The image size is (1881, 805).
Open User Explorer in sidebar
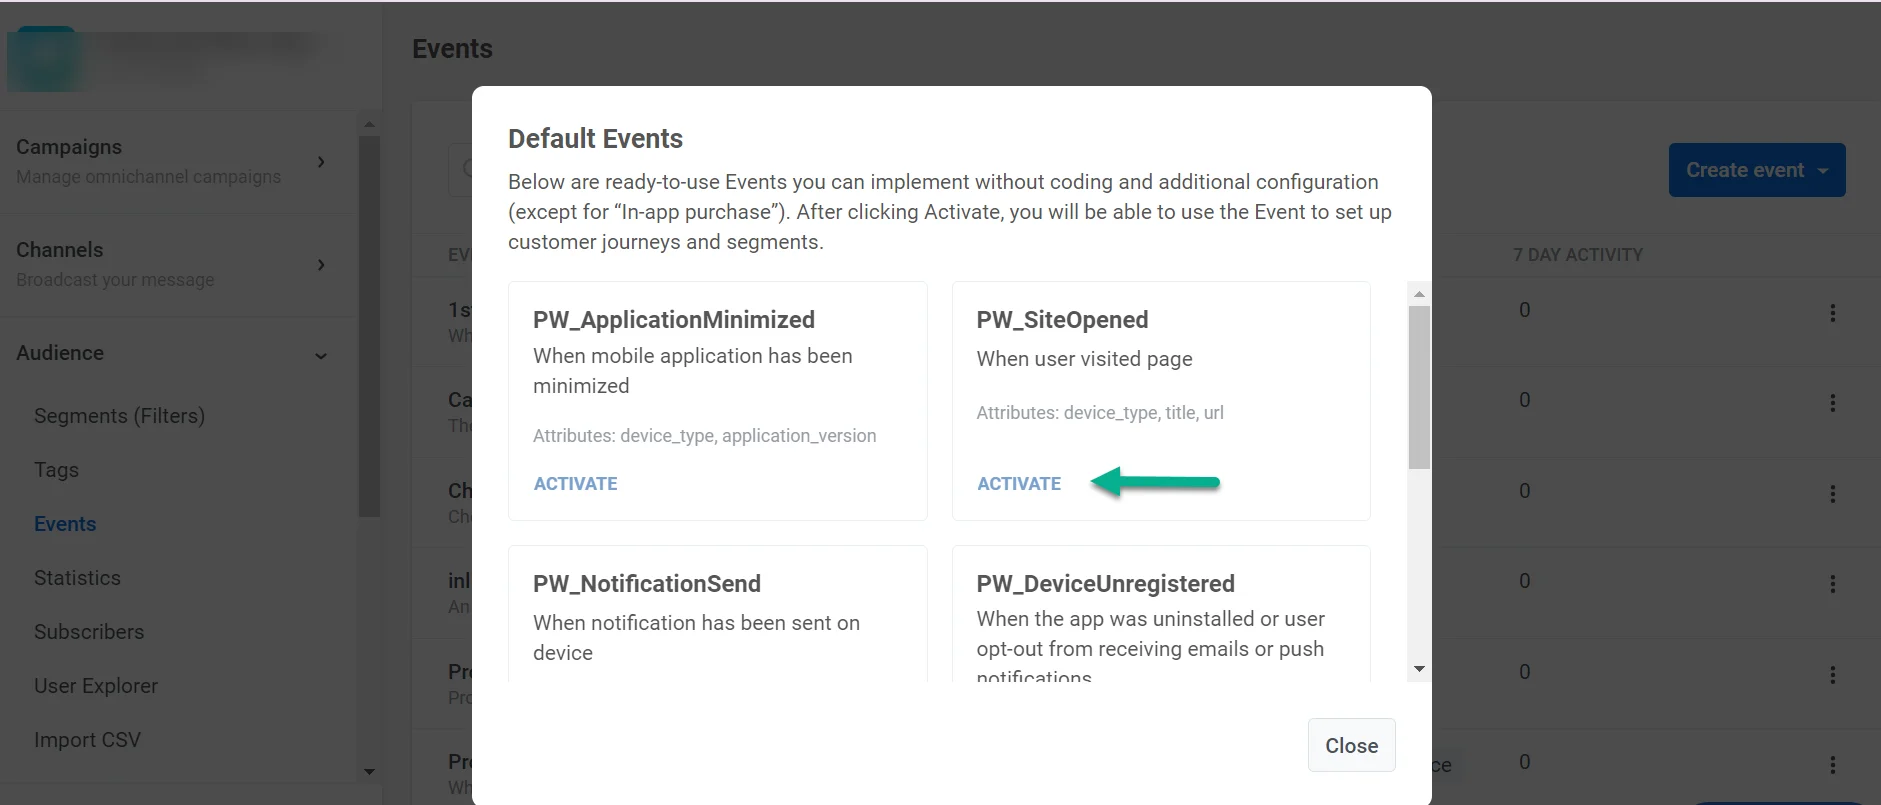tap(96, 686)
